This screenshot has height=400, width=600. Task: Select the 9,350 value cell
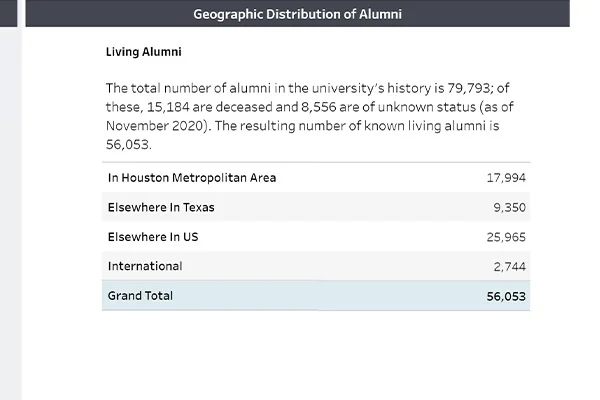(510, 208)
